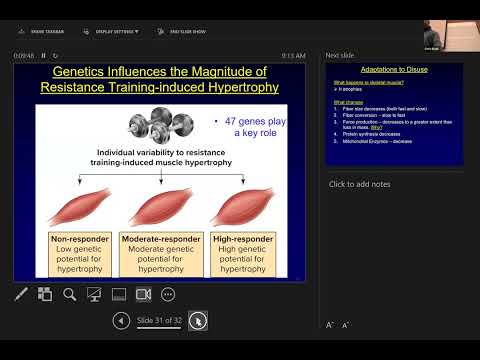Advance to the next slide arrow
This screenshot has height=360, width=480.
[198, 321]
